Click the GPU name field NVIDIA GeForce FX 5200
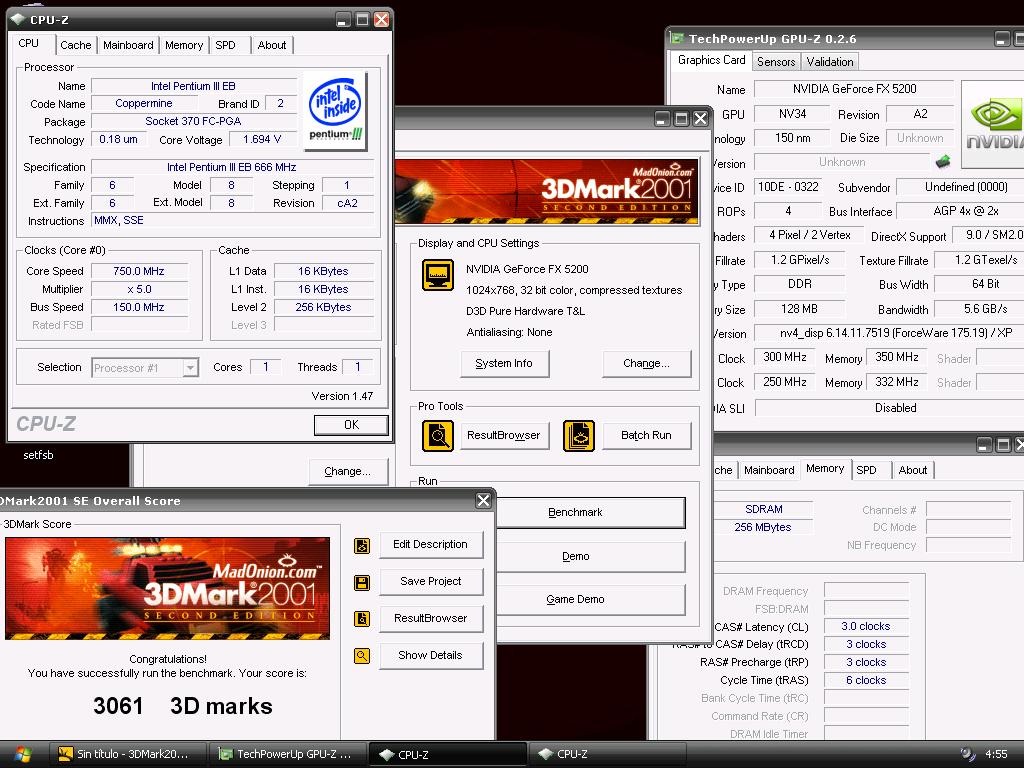 [854, 89]
